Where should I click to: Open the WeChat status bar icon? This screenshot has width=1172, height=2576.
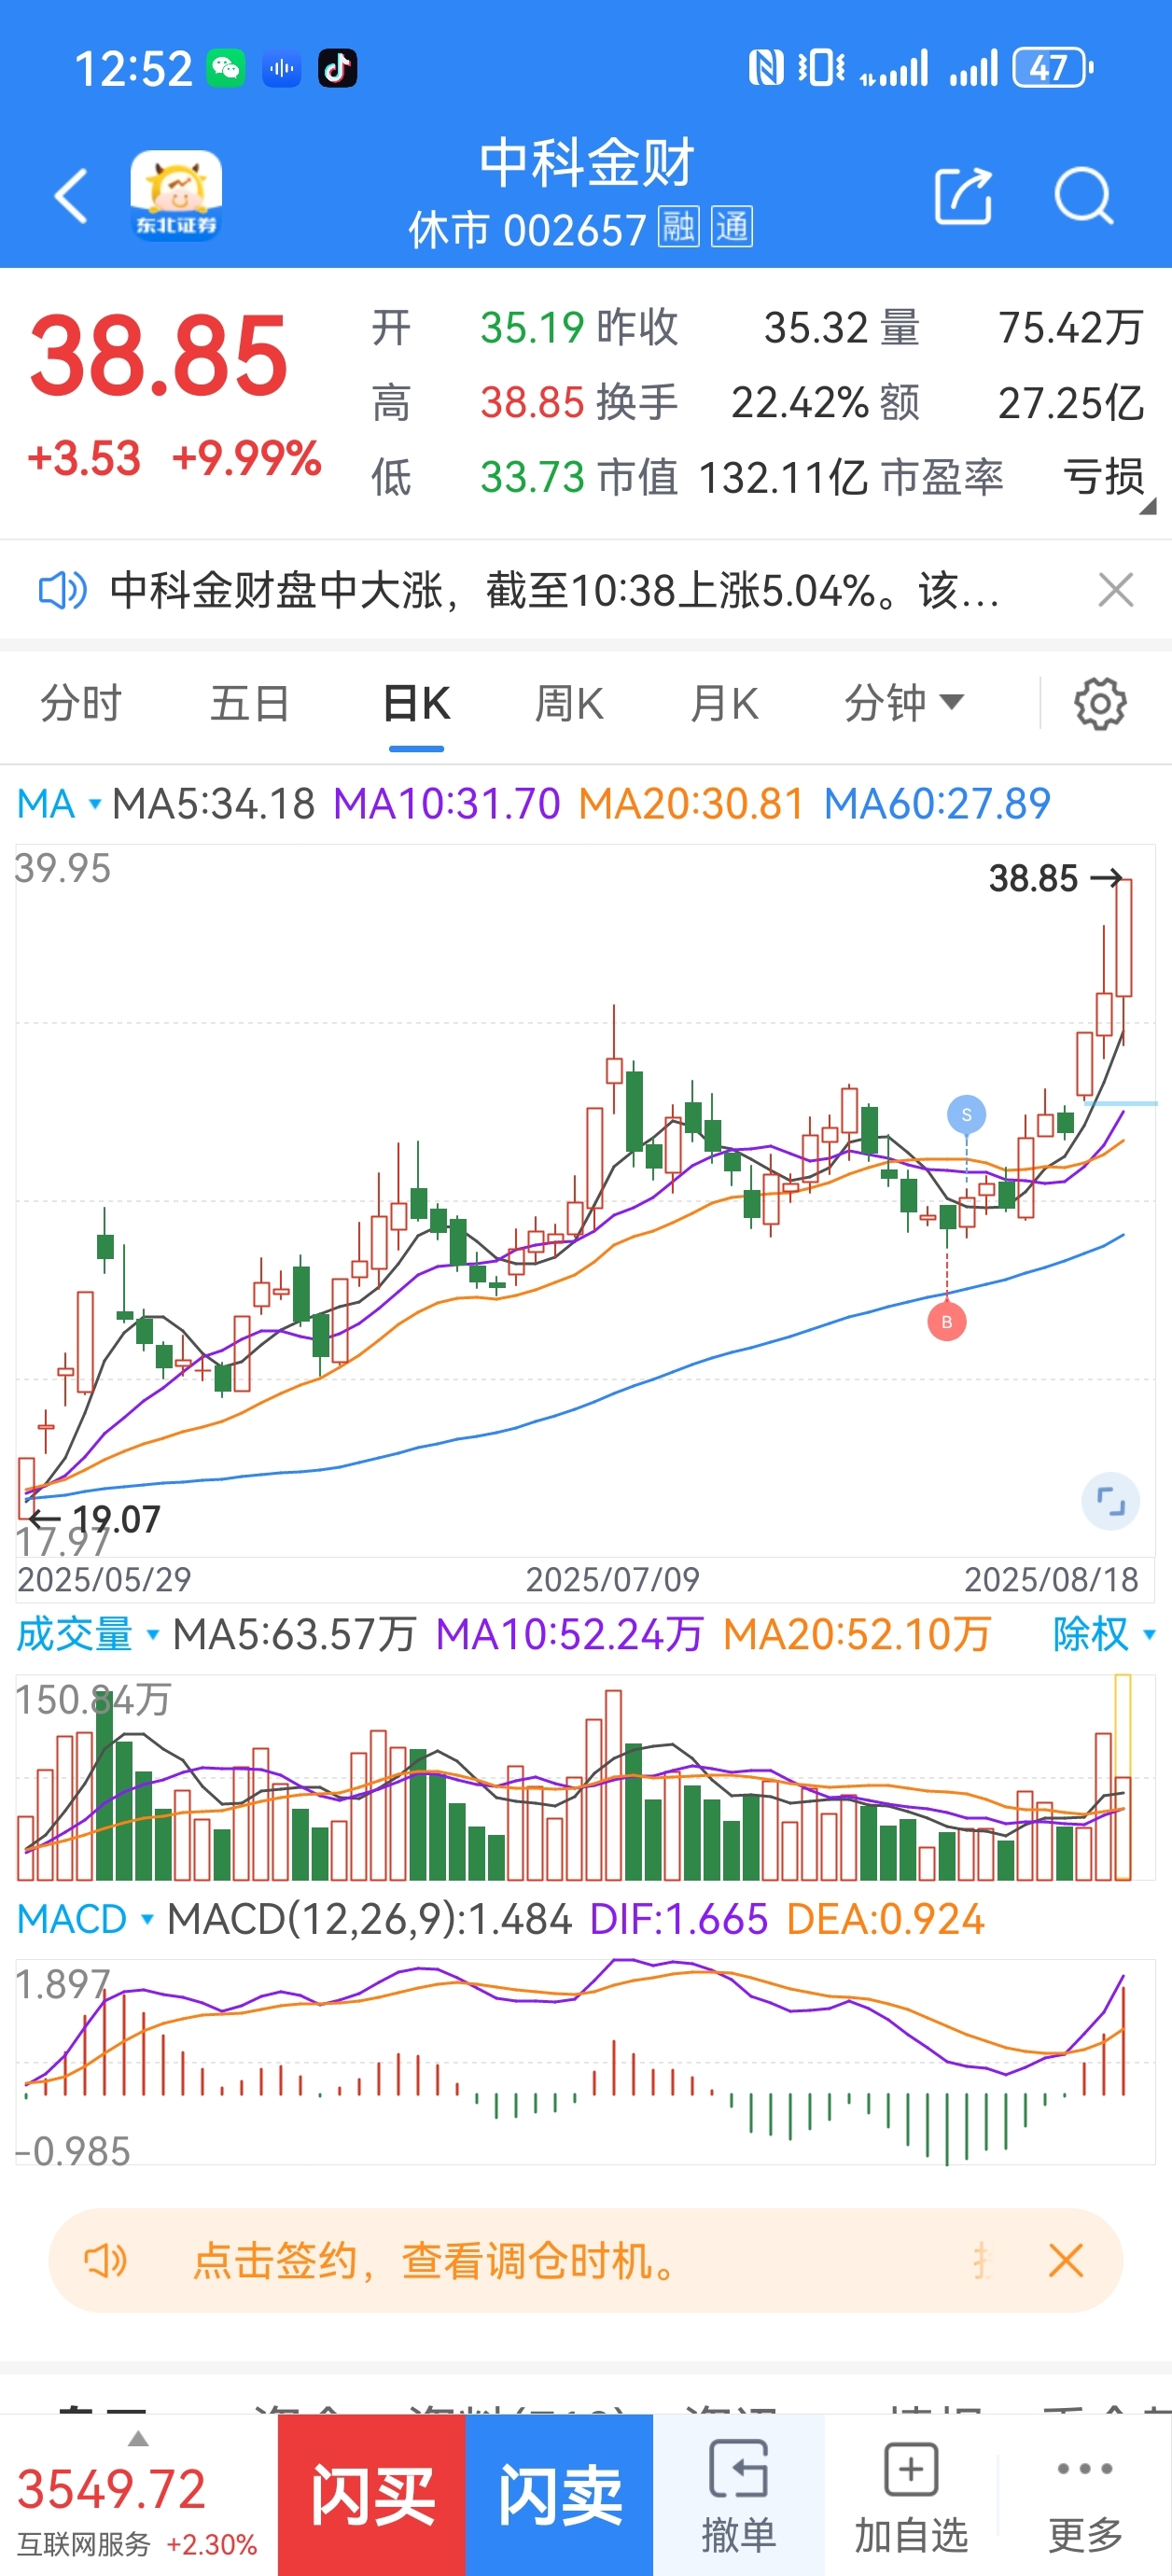tap(226, 68)
